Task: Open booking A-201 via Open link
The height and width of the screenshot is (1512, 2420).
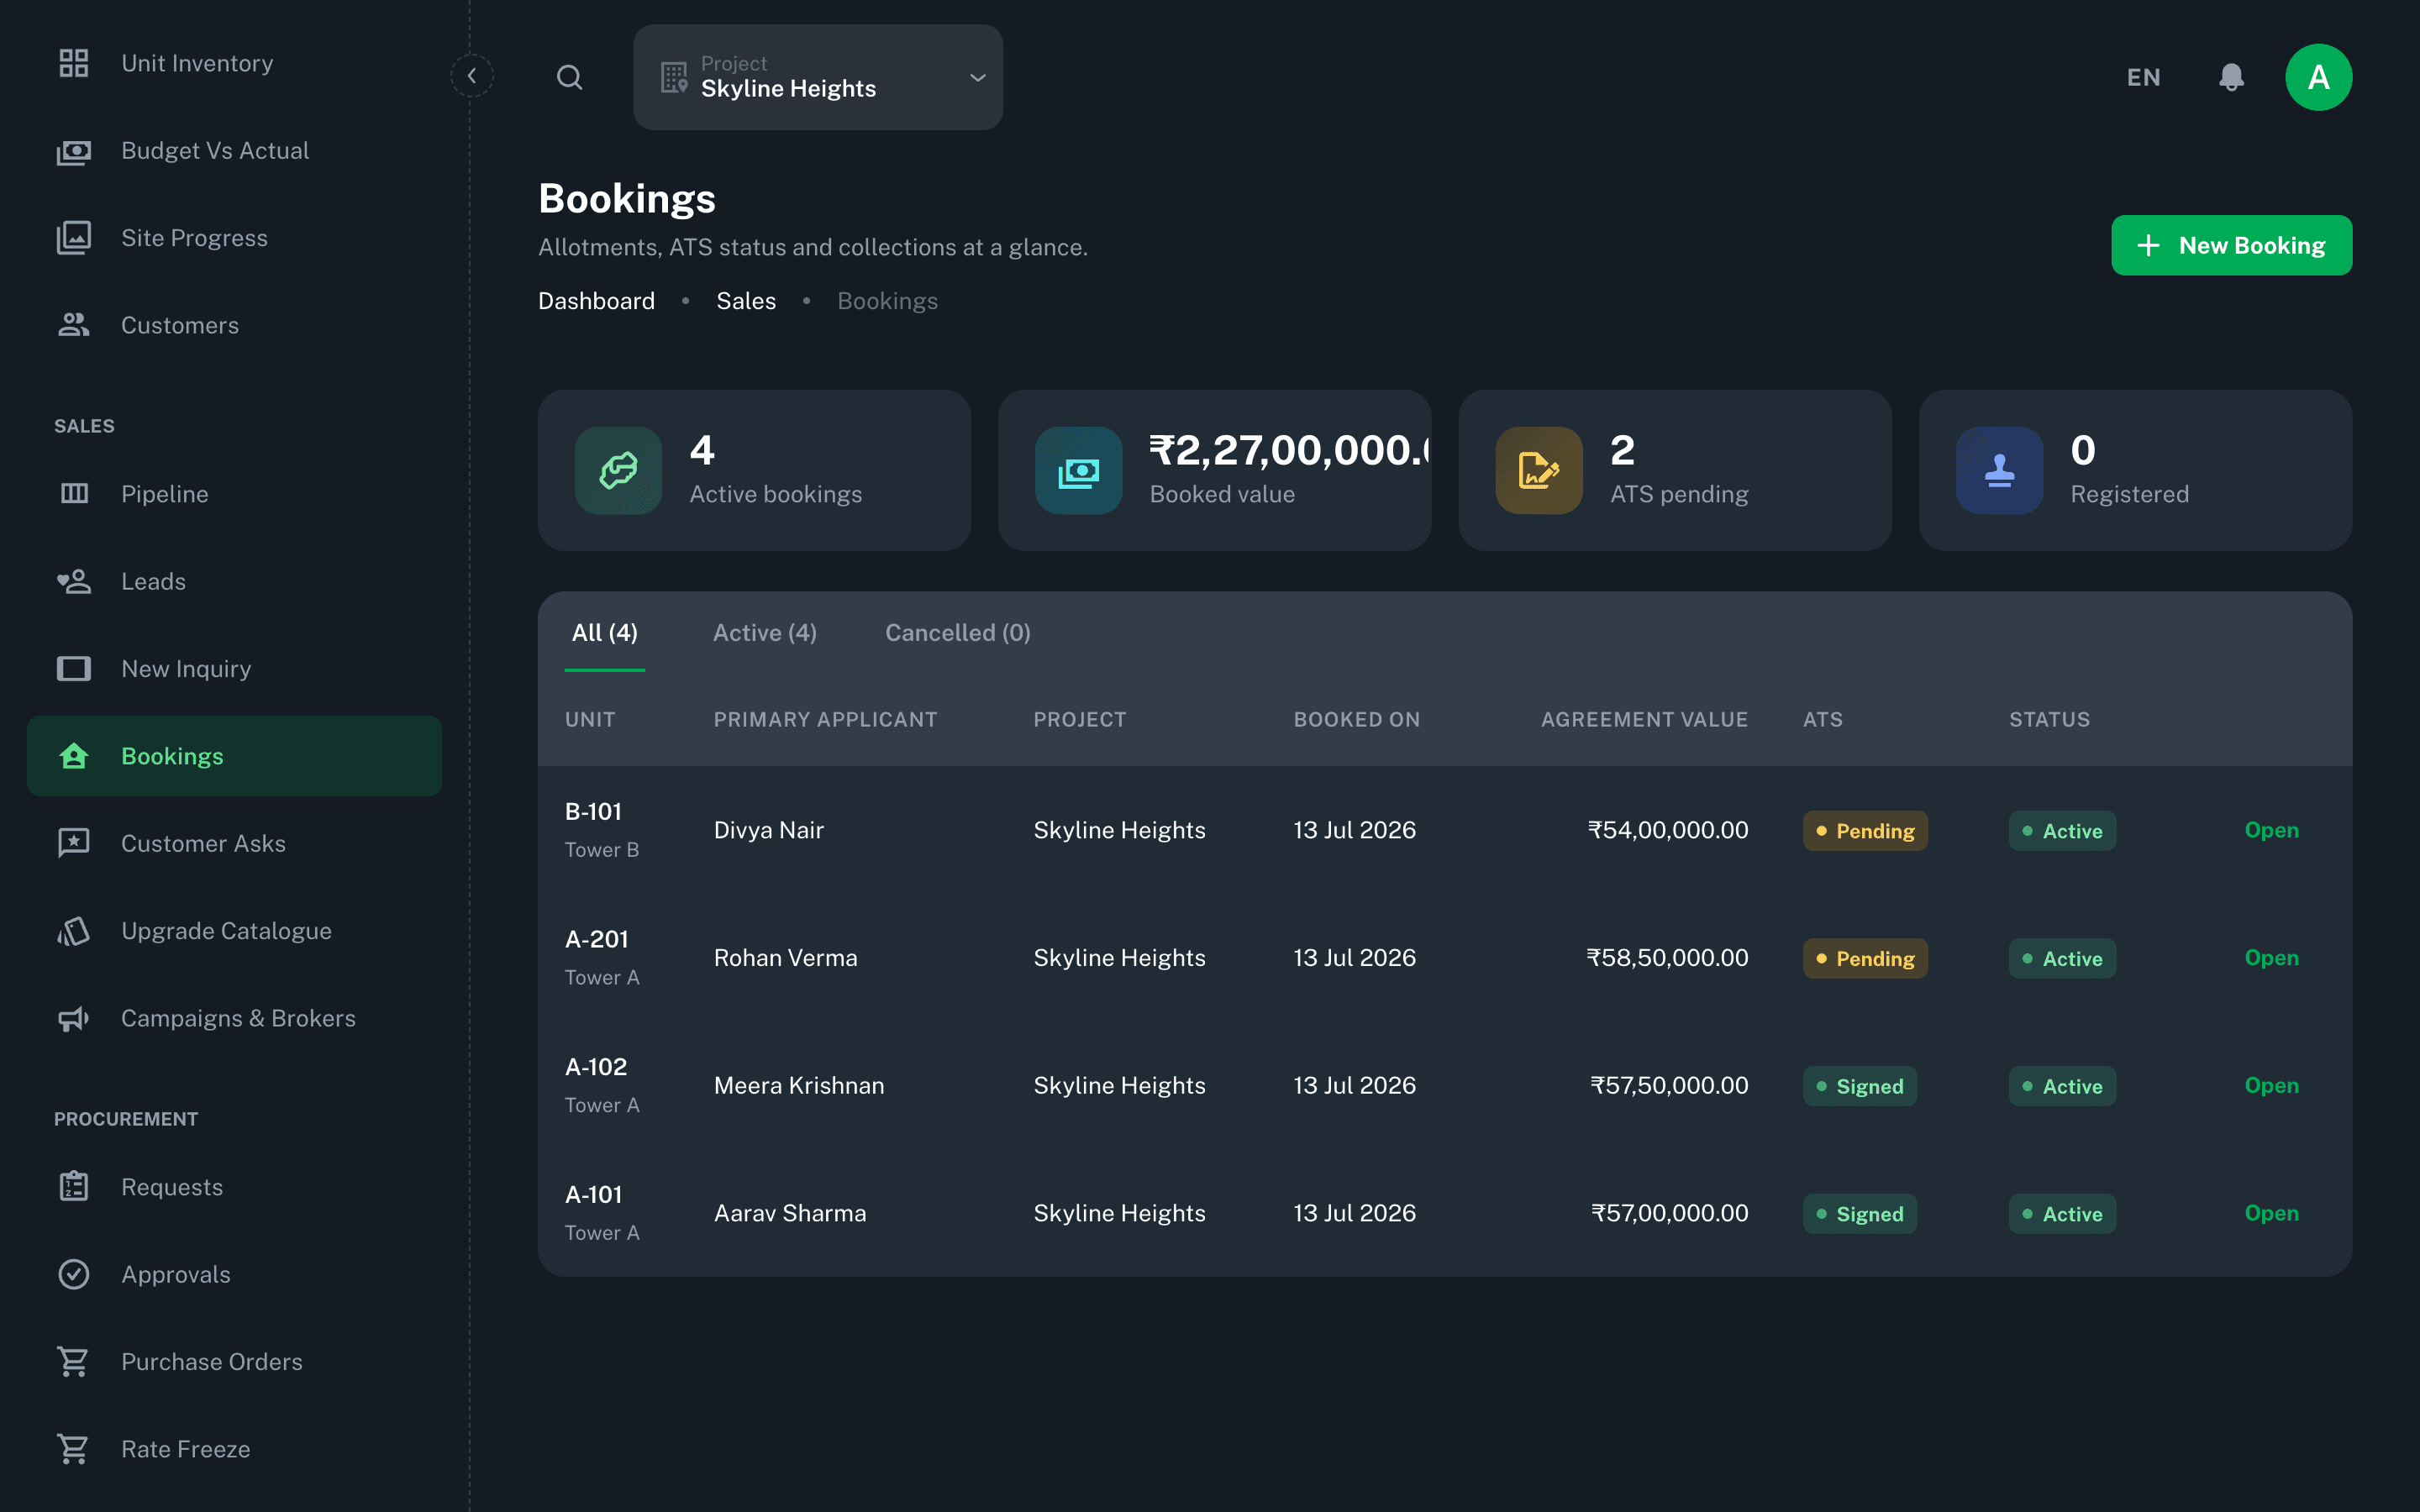Action: click(x=2271, y=957)
